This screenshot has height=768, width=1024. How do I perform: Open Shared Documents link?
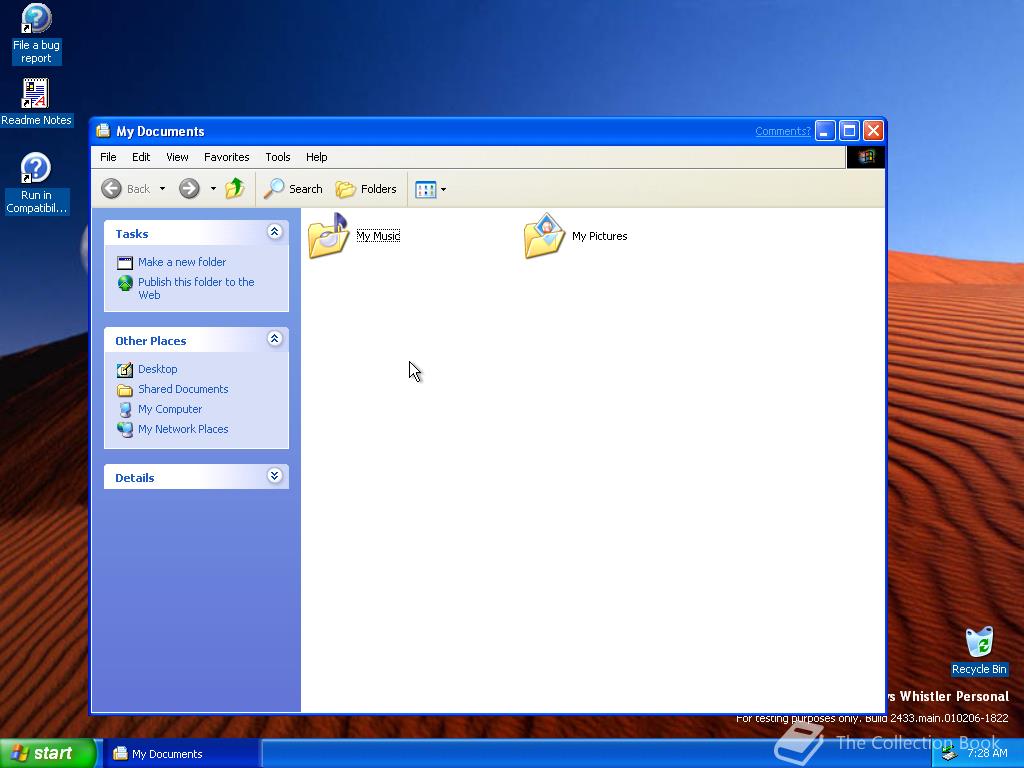tap(183, 389)
